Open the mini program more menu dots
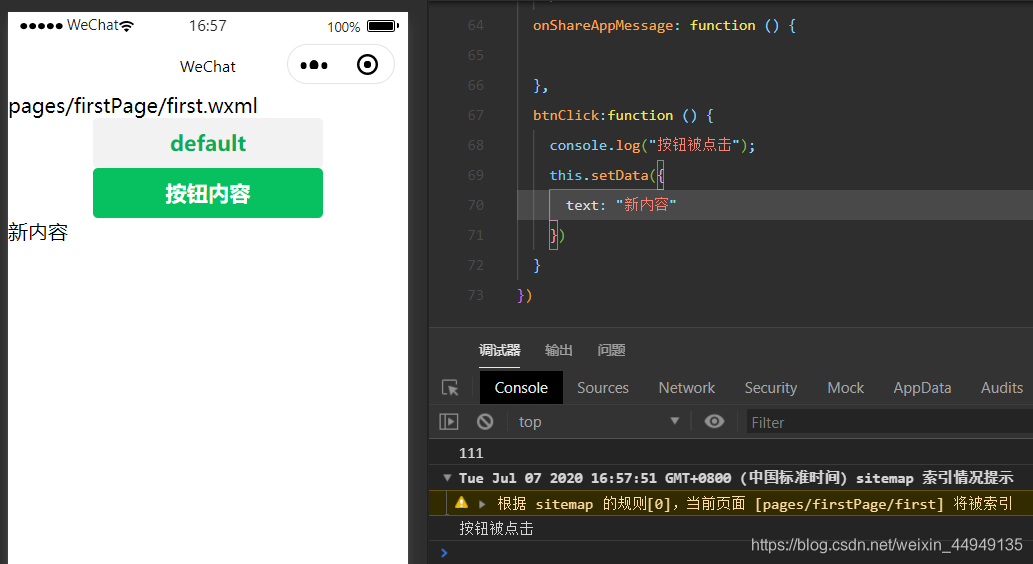 [x=314, y=65]
